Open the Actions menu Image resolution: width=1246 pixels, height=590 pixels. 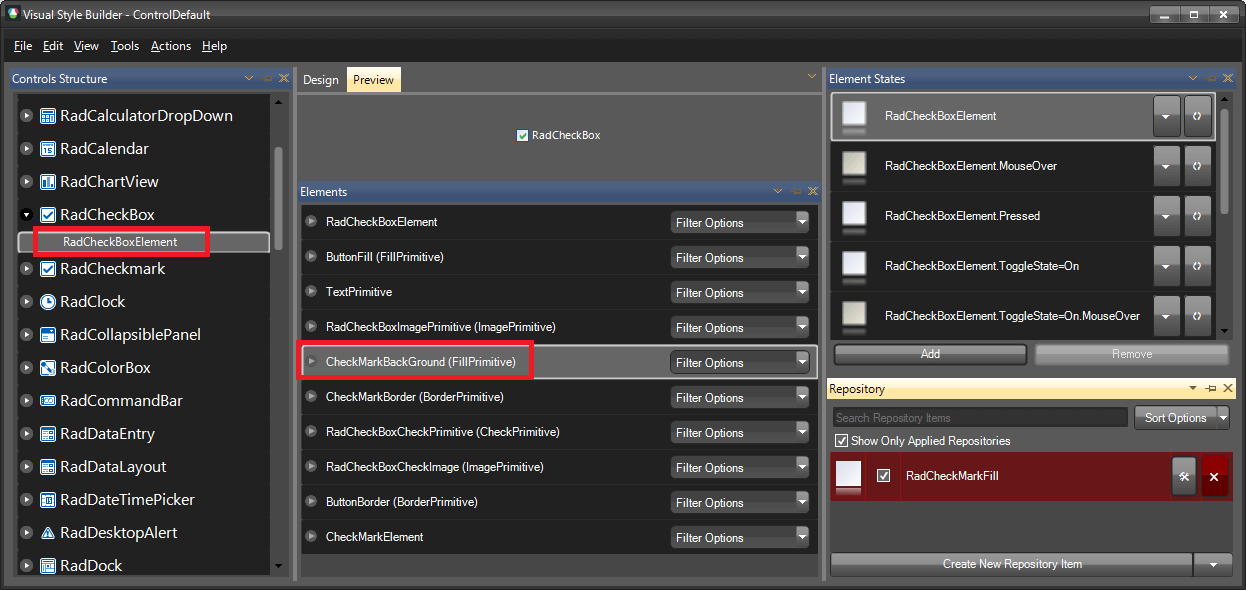coord(170,46)
